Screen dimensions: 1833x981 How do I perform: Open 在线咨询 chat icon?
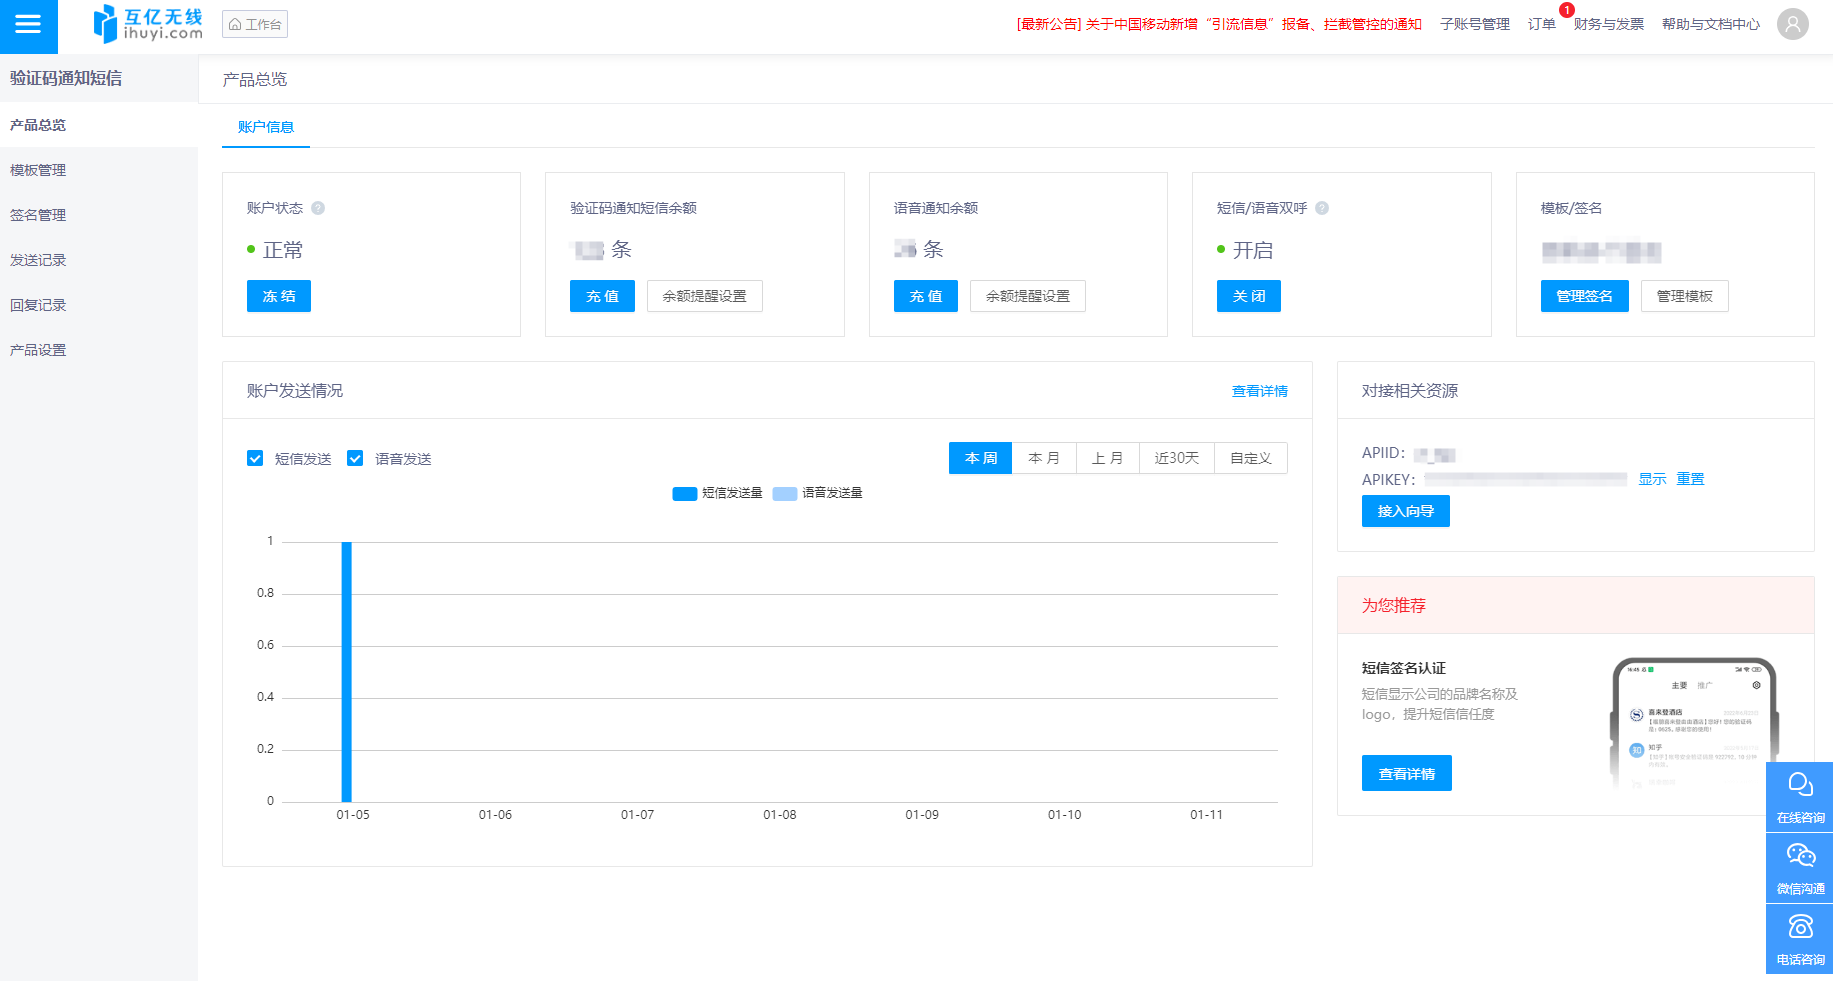pyautogui.click(x=1800, y=797)
